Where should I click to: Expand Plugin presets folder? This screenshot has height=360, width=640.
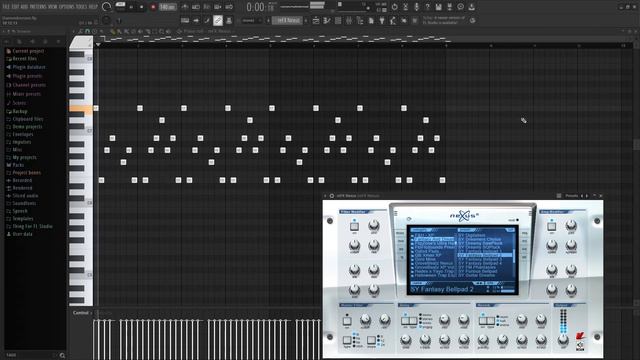click(27, 76)
